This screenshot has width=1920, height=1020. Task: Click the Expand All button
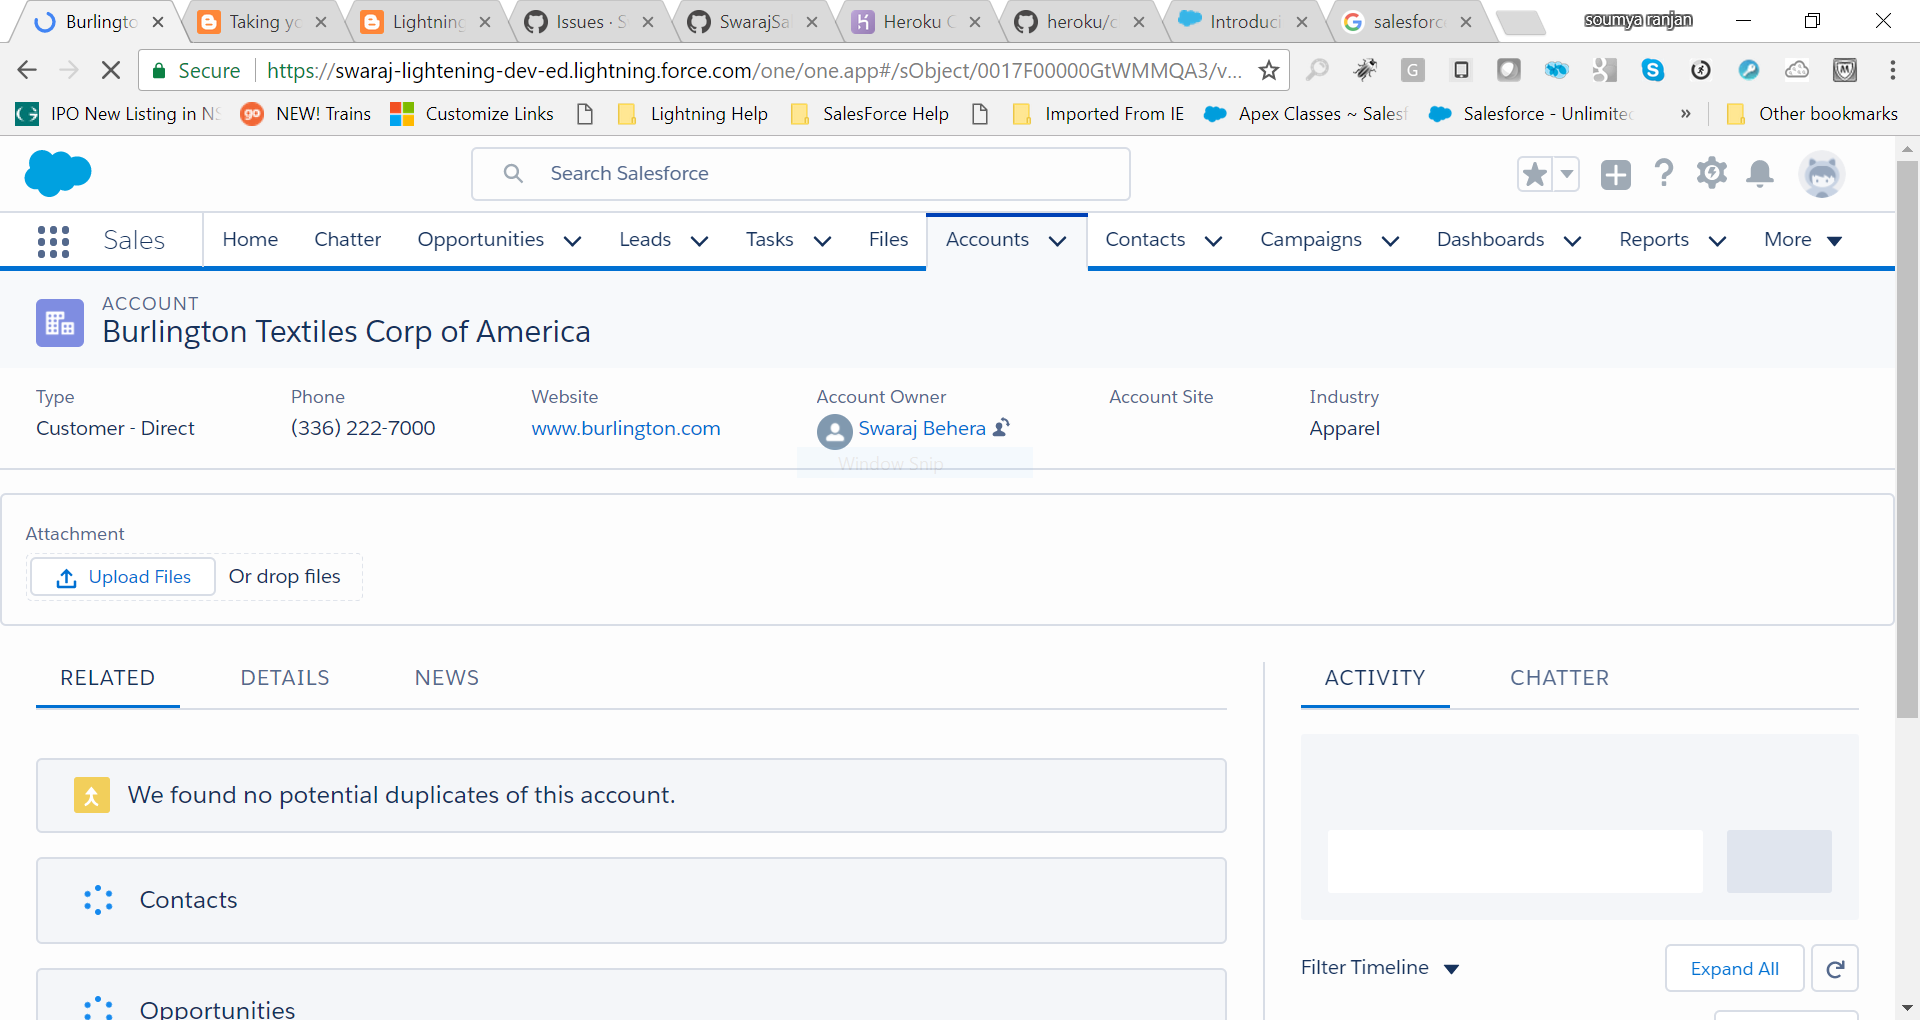coord(1735,968)
